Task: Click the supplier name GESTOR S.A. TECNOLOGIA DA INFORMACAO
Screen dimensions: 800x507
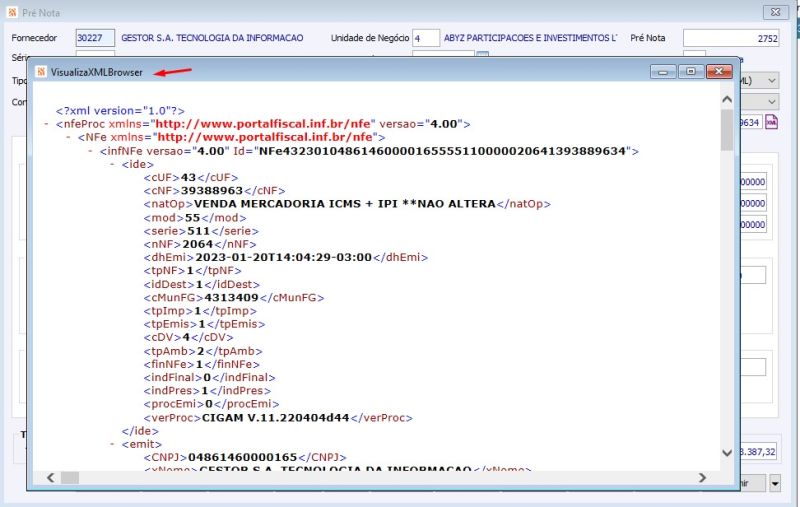Action: (x=212, y=38)
